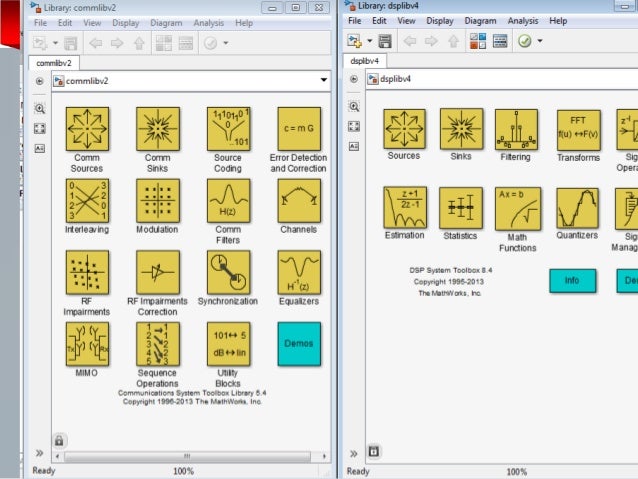Click Zoom tool in commlibv2 palette
This screenshot has height=479, width=638.
tap(39, 109)
